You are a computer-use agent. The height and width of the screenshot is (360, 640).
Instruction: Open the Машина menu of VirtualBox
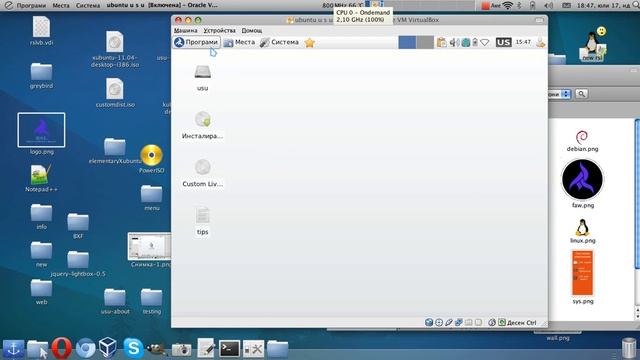point(185,31)
